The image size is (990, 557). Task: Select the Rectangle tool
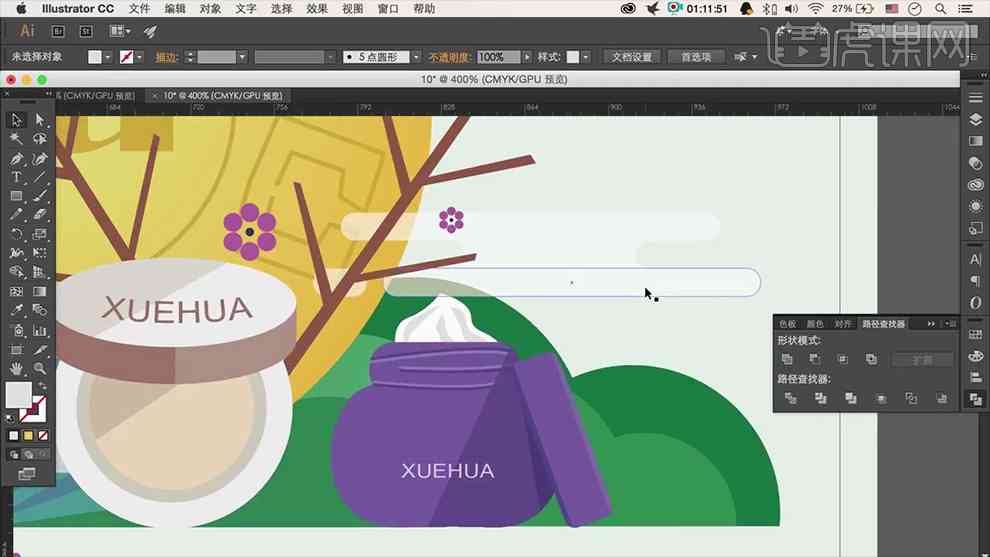[x=16, y=196]
